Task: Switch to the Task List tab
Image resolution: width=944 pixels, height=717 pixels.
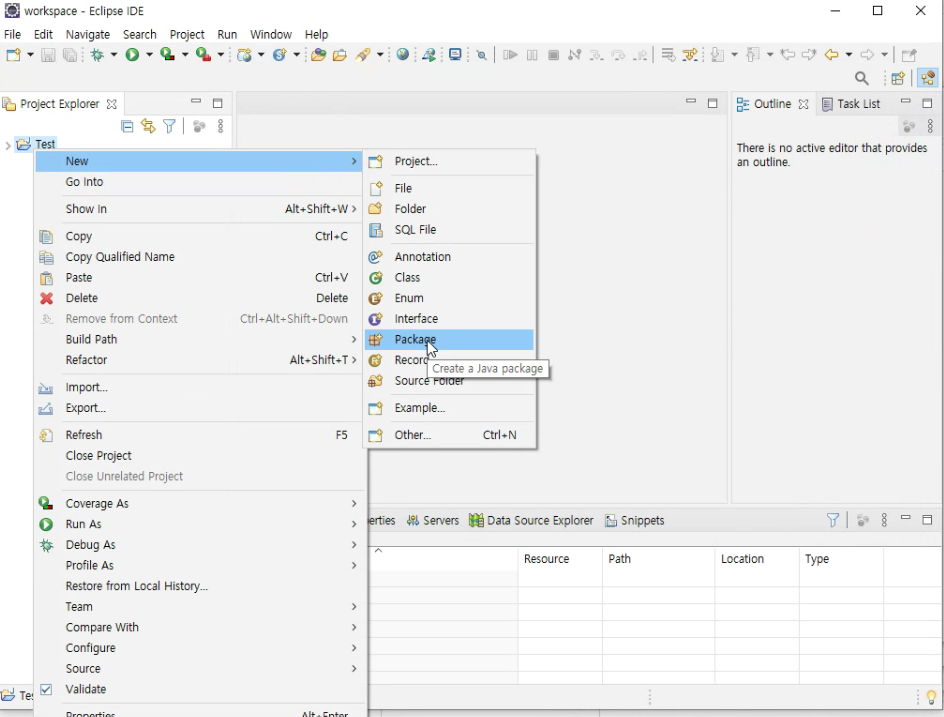Action: click(x=851, y=104)
